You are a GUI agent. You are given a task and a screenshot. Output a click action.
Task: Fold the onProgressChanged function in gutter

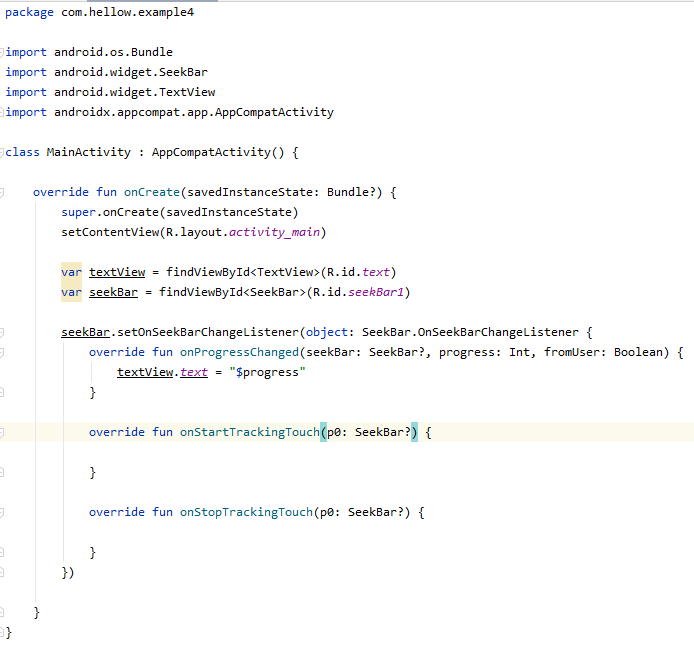tap(2, 352)
